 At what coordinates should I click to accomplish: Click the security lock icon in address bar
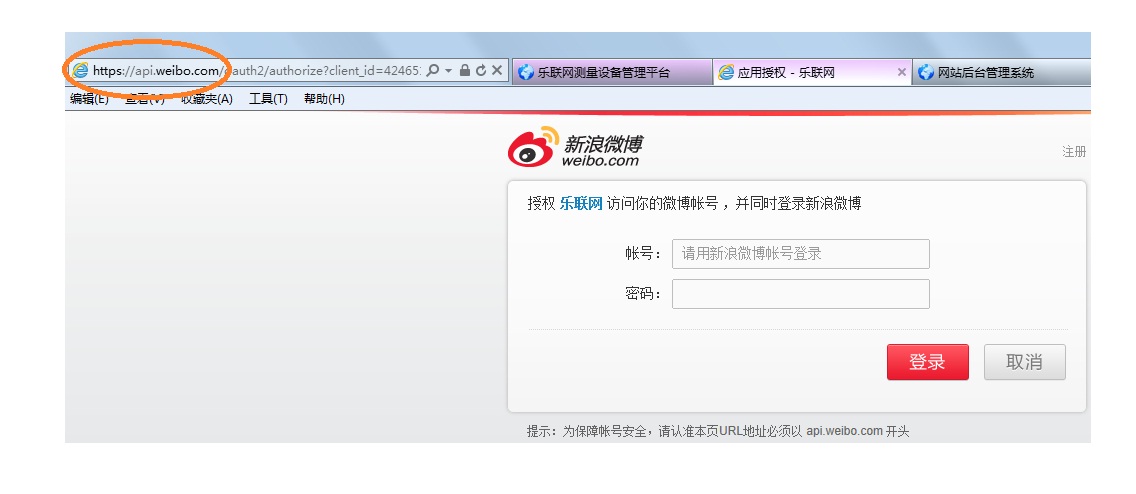tap(465, 71)
